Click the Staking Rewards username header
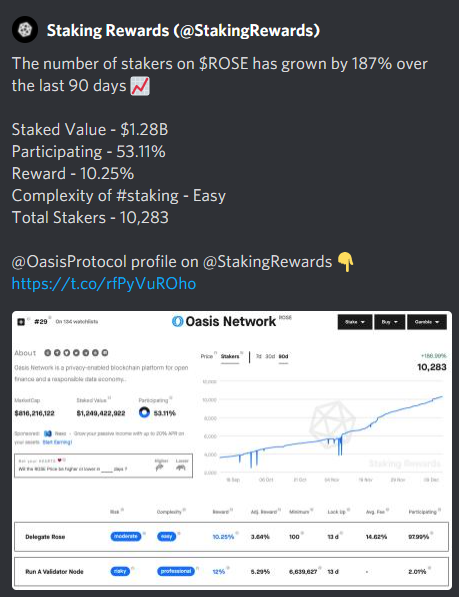459x597 pixels. pos(183,30)
